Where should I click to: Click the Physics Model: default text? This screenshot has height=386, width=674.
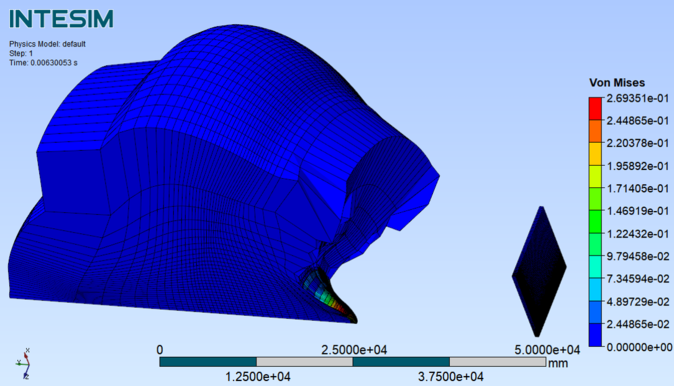[47, 44]
